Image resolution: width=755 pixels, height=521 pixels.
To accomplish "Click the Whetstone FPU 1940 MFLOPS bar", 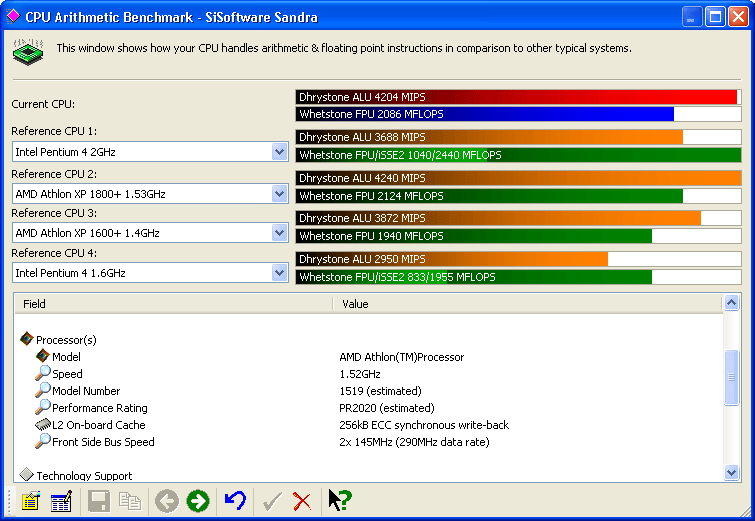I will click(x=518, y=236).
